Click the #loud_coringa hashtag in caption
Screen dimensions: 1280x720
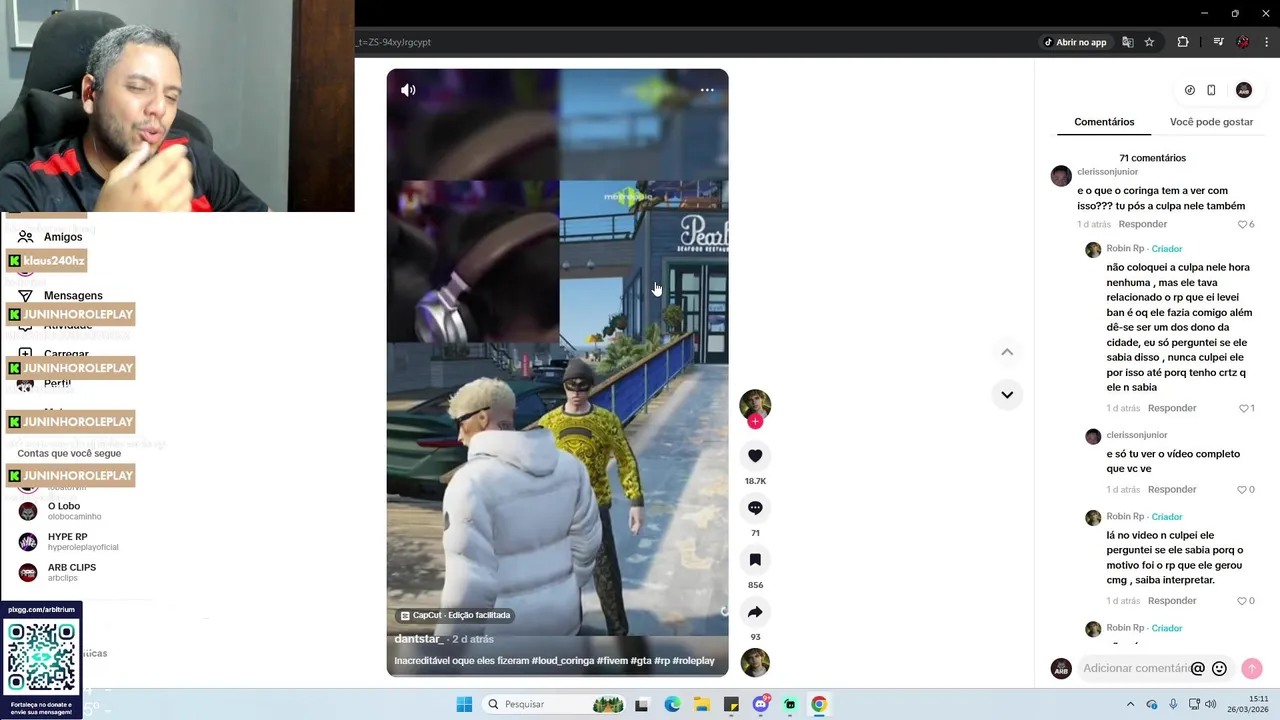(x=562, y=661)
